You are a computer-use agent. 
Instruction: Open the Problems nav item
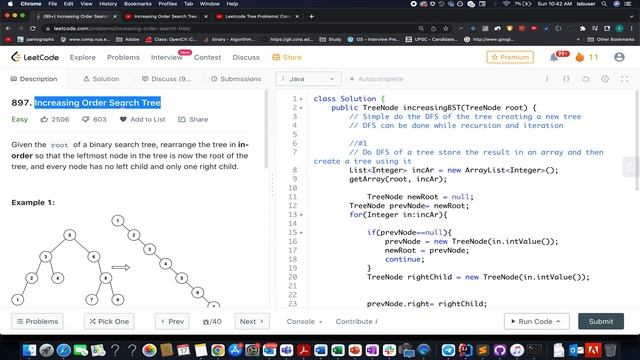point(123,58)
